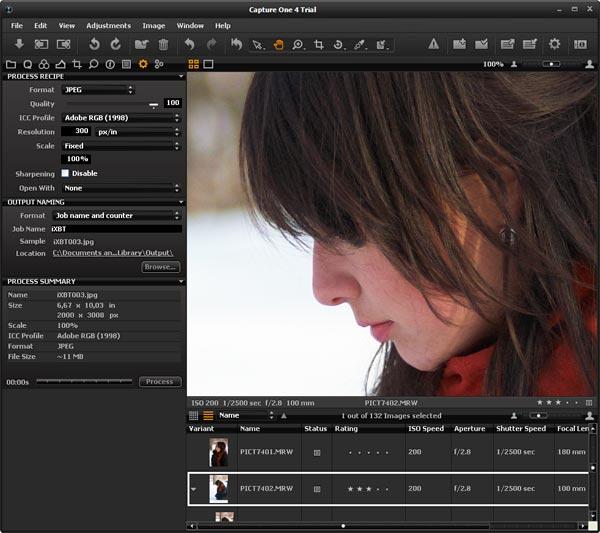Image resolution: width=600 pixels, height=533 pixels.
Task: Adjust the viewer zoom slider near 100%
Action: [x=551, y=64]
